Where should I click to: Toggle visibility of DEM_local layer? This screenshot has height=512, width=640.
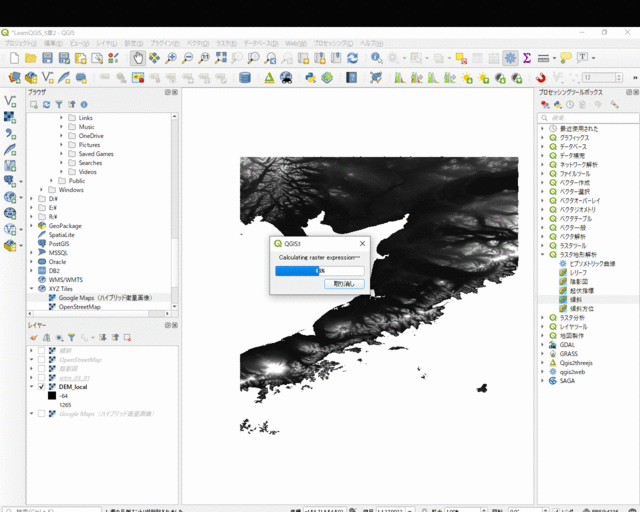tap(41, 387)
